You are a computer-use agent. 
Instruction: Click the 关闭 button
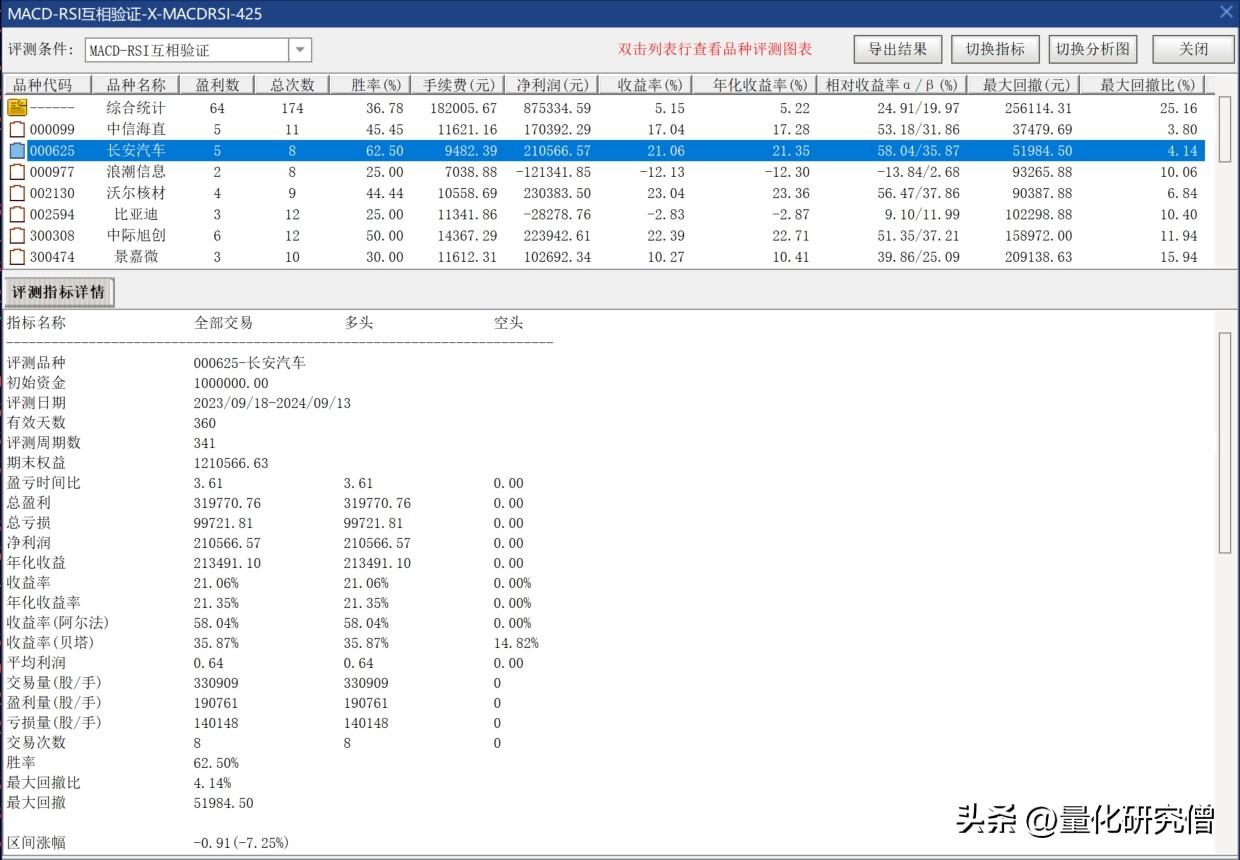click(x=1192, y=49)
